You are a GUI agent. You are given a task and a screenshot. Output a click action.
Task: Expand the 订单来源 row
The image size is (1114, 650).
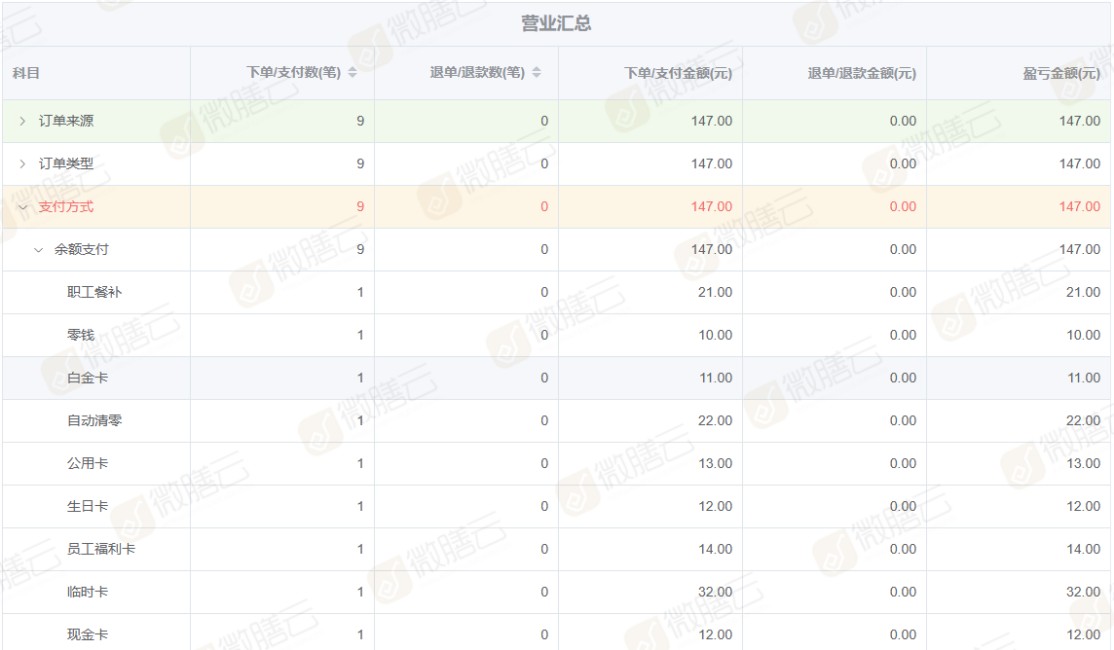click(x=22, y=121)
